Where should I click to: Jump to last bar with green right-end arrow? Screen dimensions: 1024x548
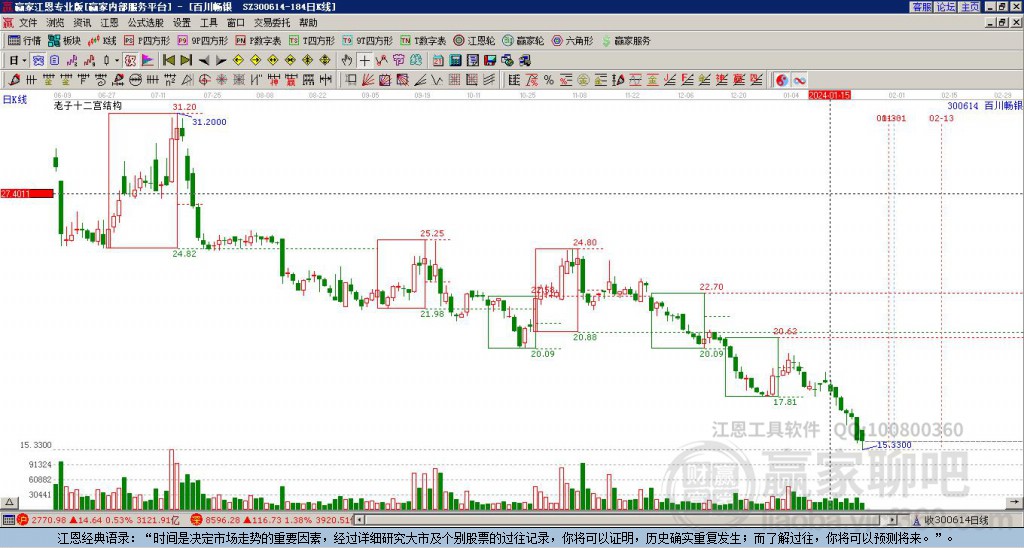[x=186, y=61]
